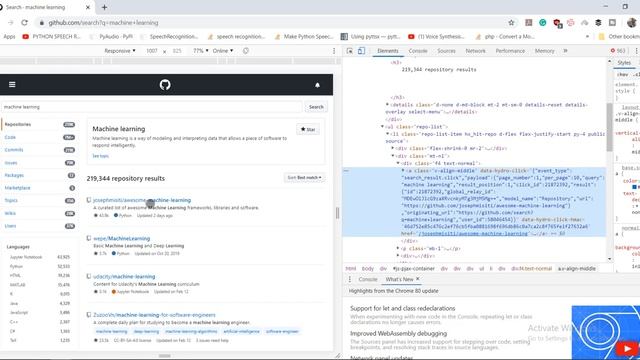Star the Machine learning topic
This screenshot has height=360, width=640.
click(308, 129)
